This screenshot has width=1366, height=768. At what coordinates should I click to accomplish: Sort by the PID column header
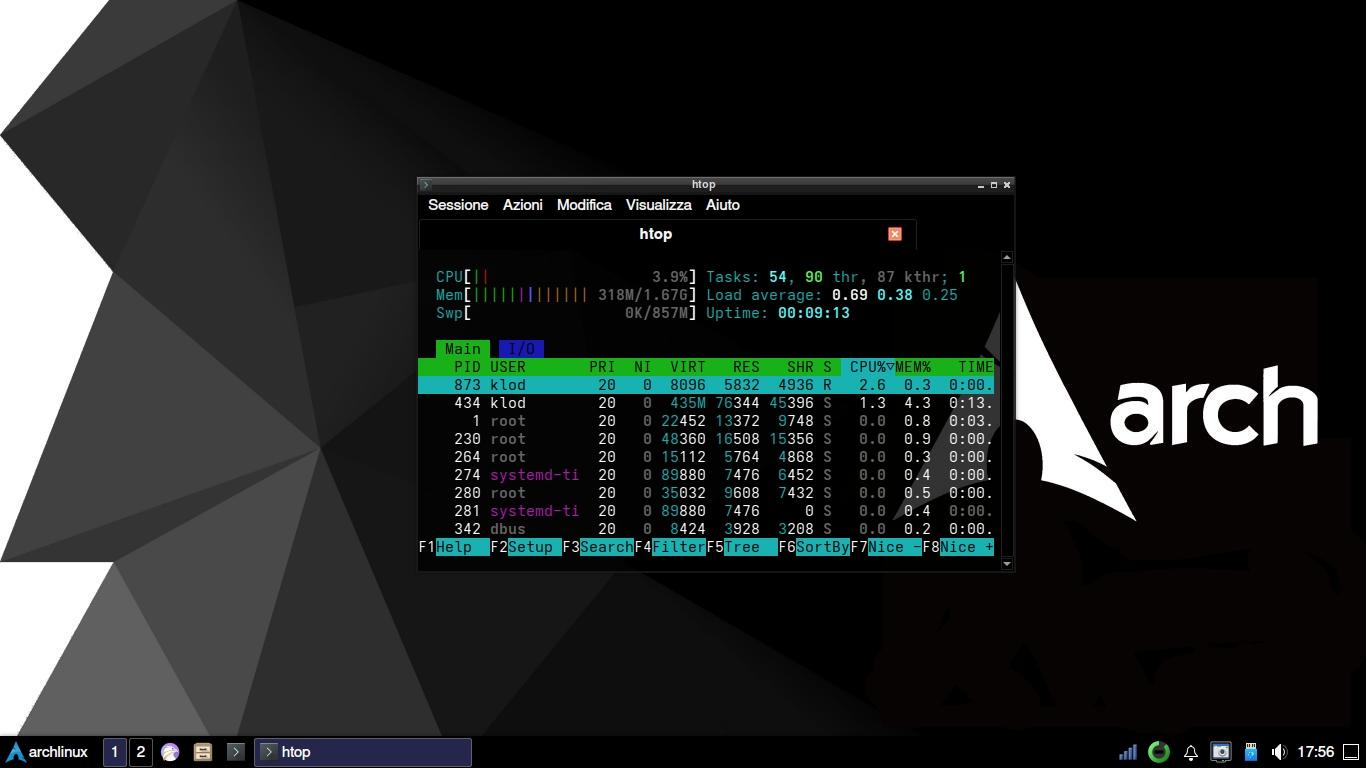(467, 367)
